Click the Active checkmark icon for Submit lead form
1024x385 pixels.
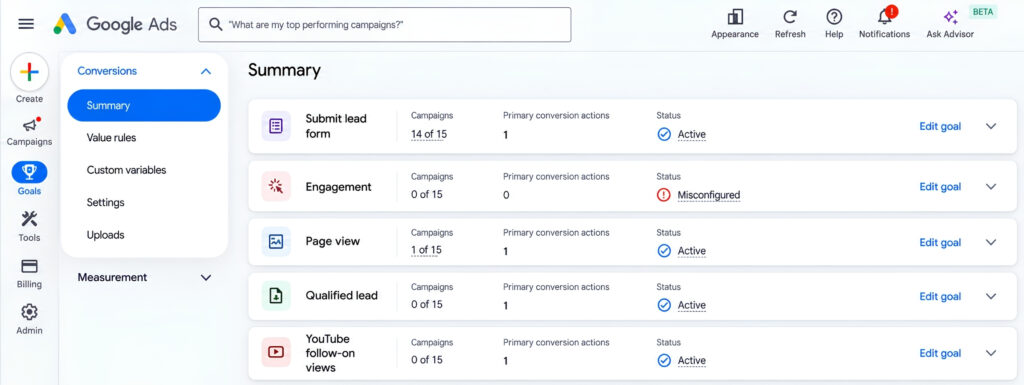[664, 134]
